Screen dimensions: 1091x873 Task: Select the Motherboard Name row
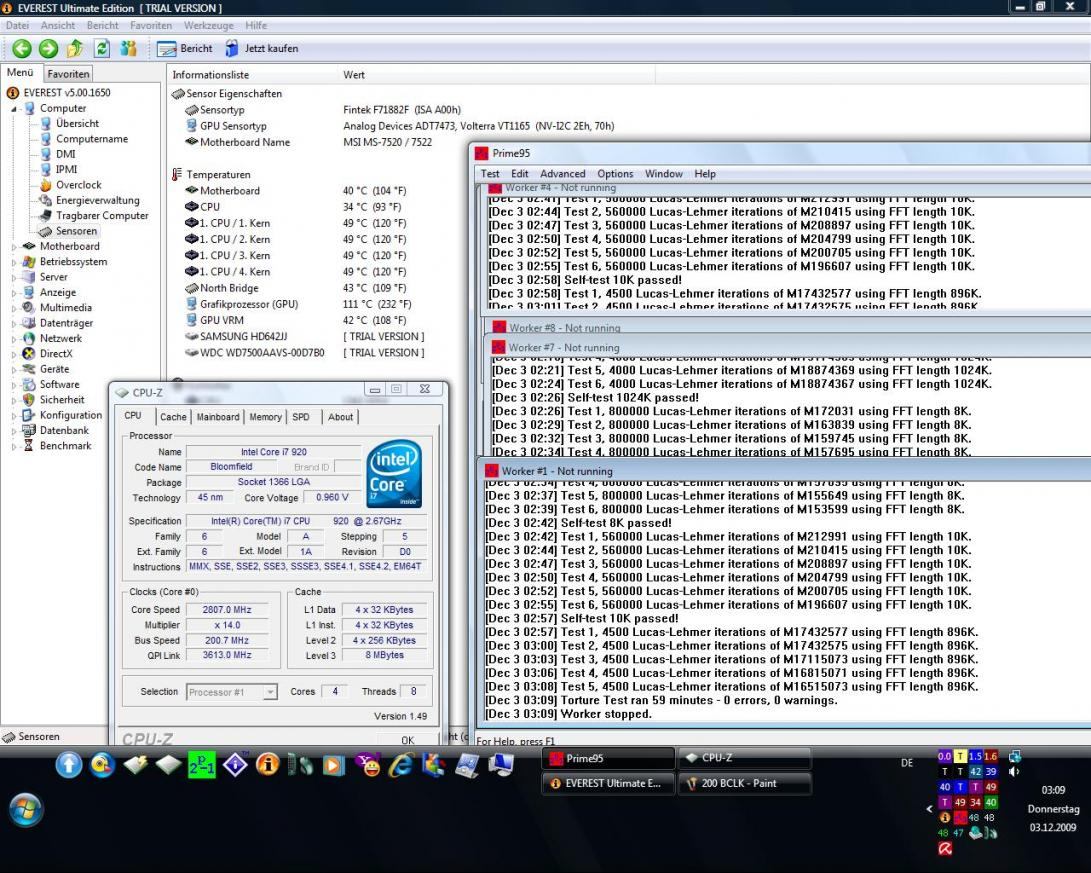click(x=309, y=142)
